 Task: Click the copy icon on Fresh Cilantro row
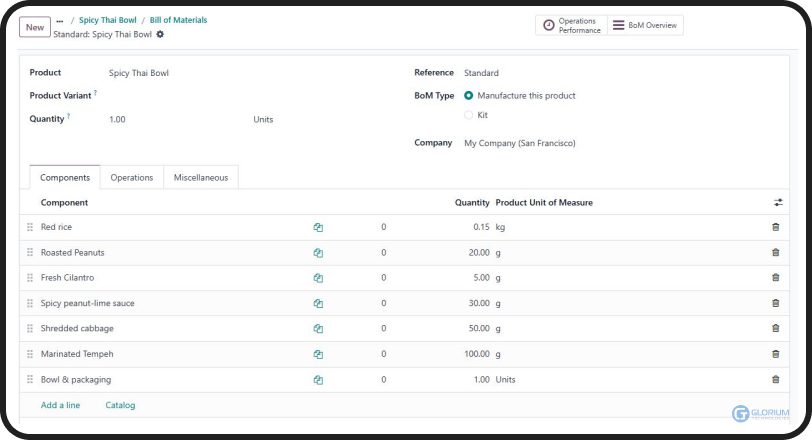point(318,278)
